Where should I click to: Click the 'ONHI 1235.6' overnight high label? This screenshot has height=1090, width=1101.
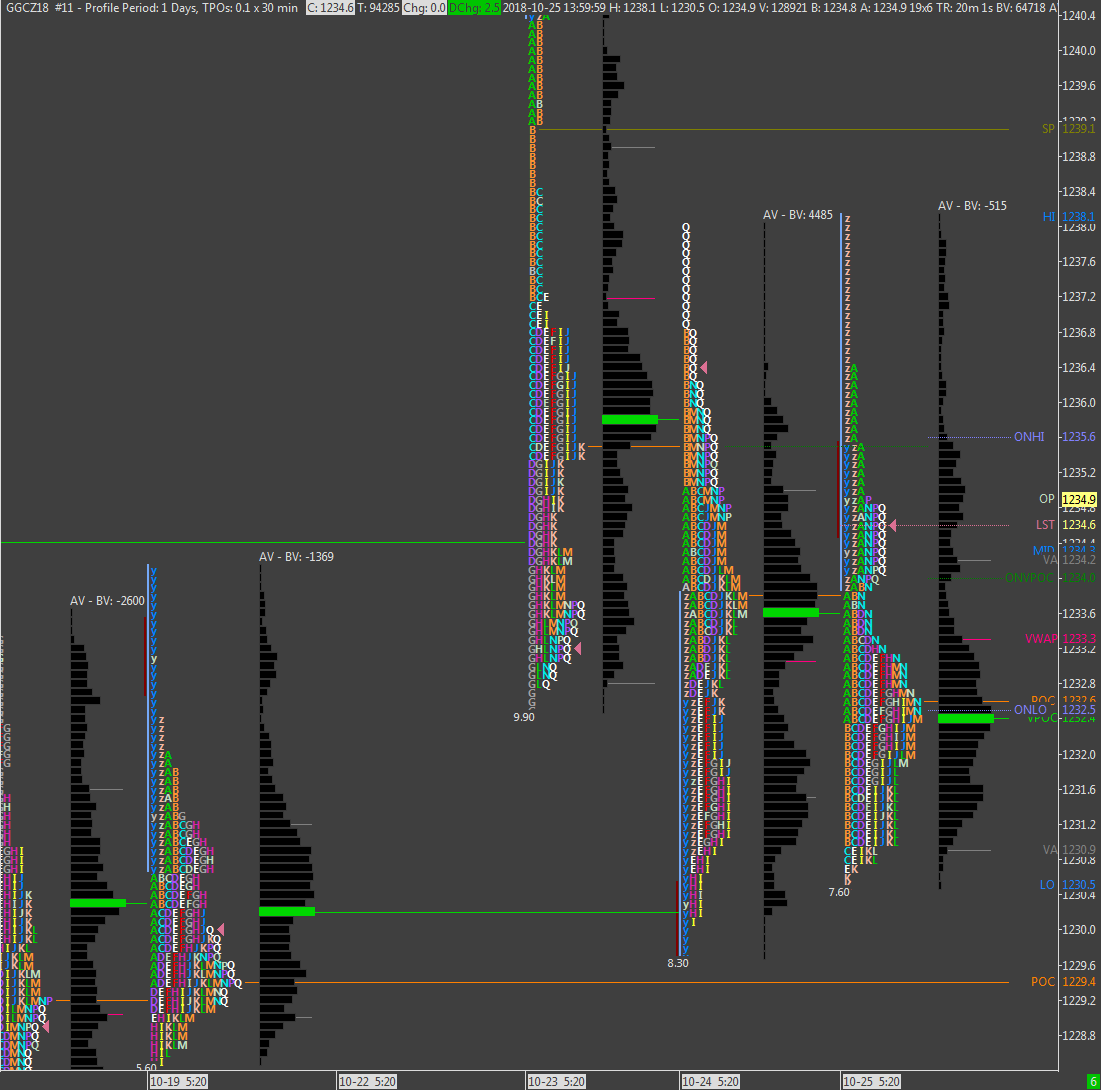[1054, 437]
